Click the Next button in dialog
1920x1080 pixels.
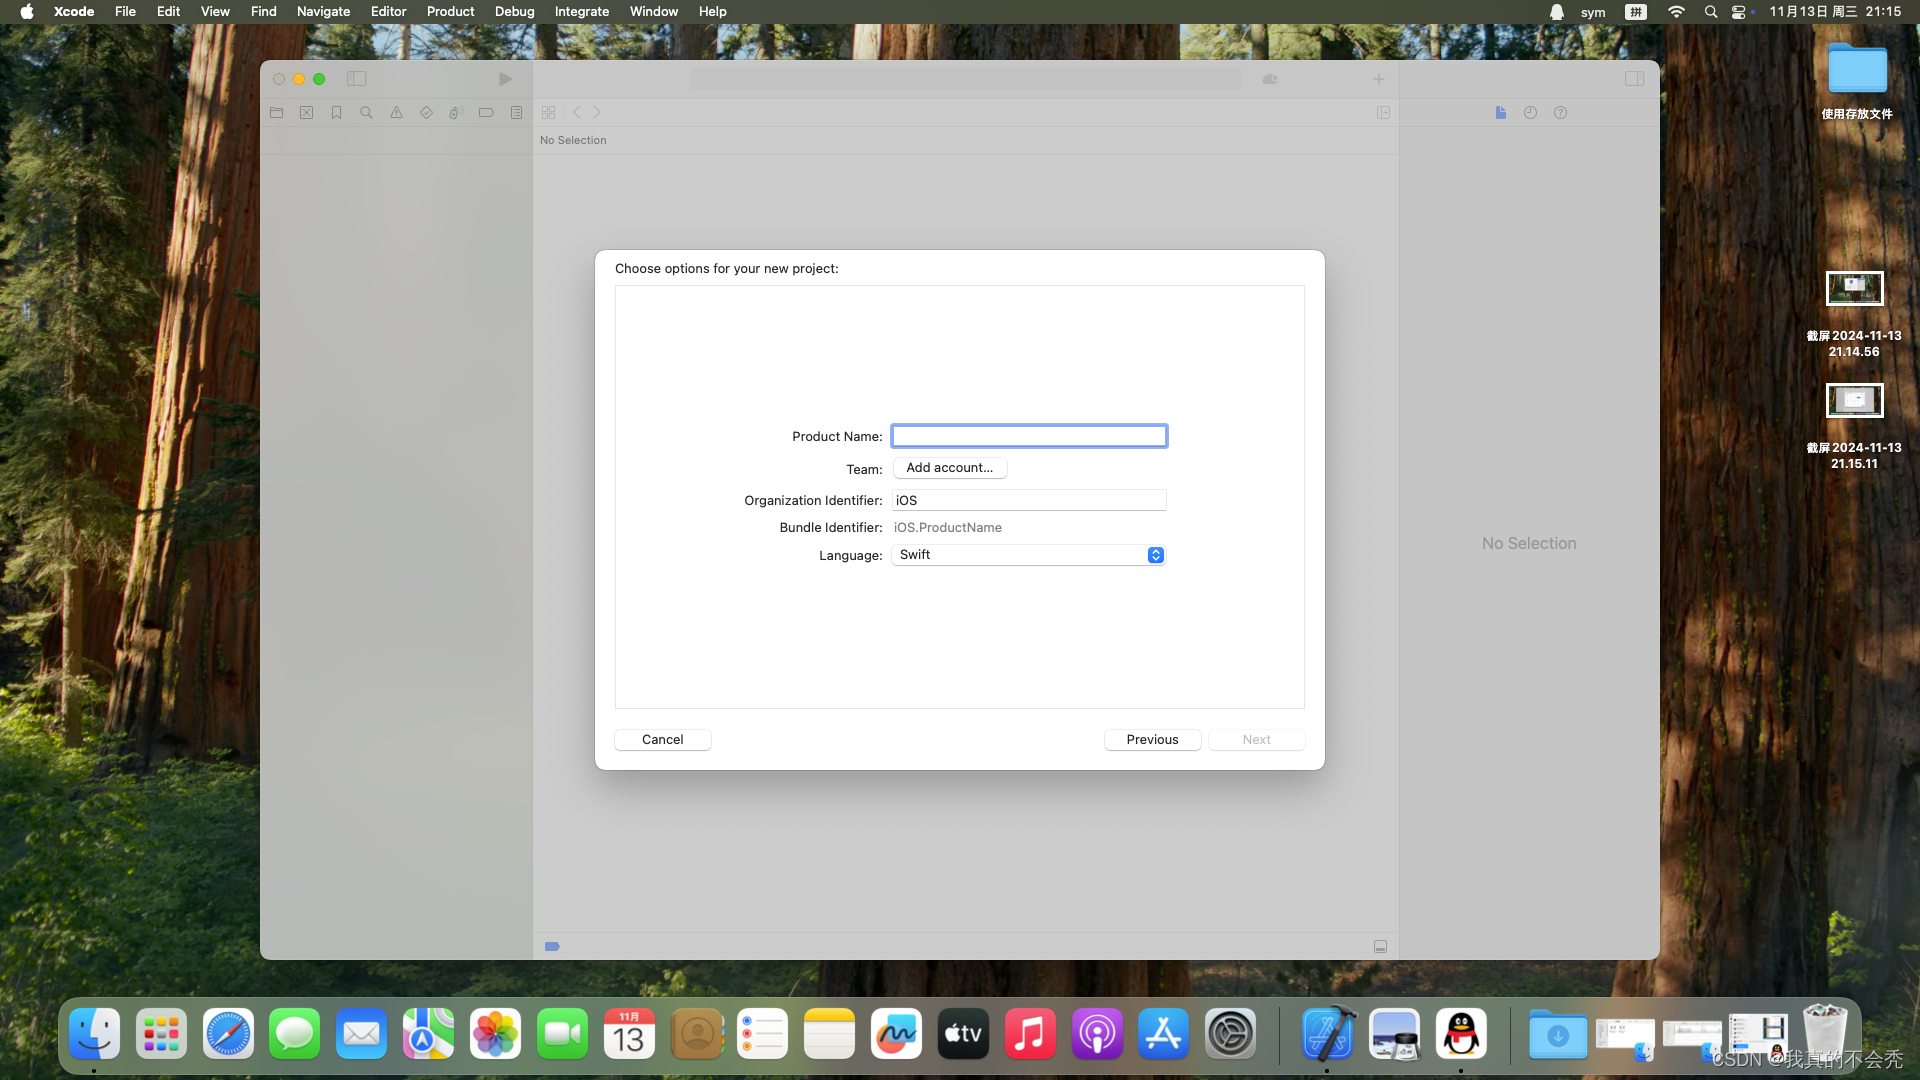(1256, 740)
